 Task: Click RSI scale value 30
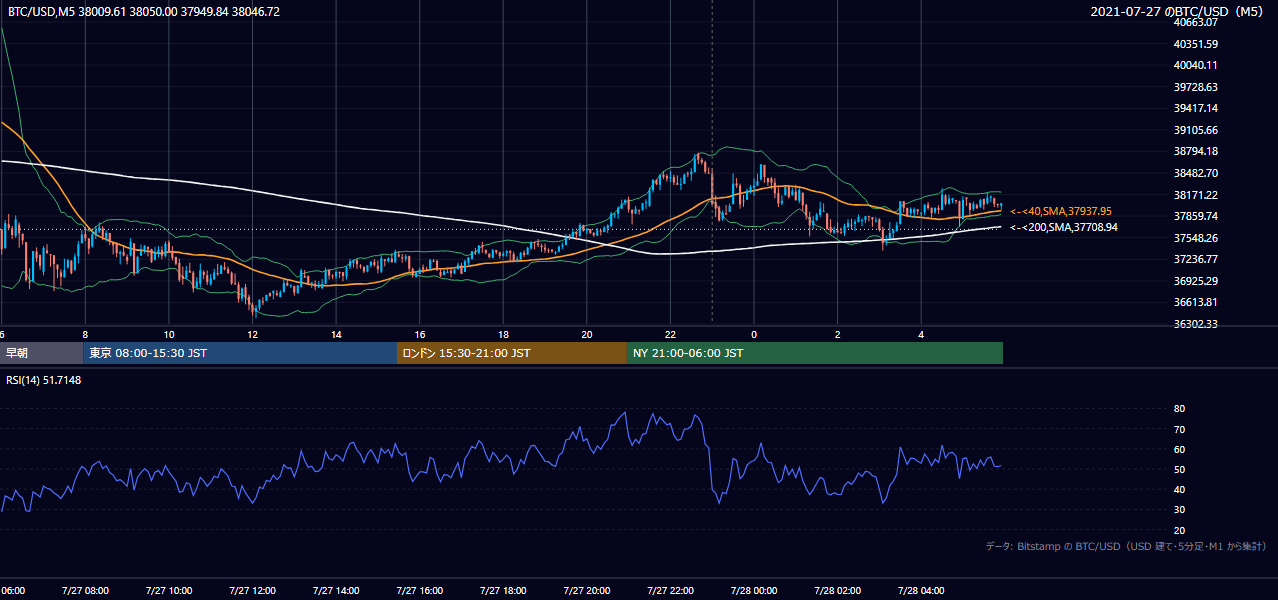click(1179, 510)
